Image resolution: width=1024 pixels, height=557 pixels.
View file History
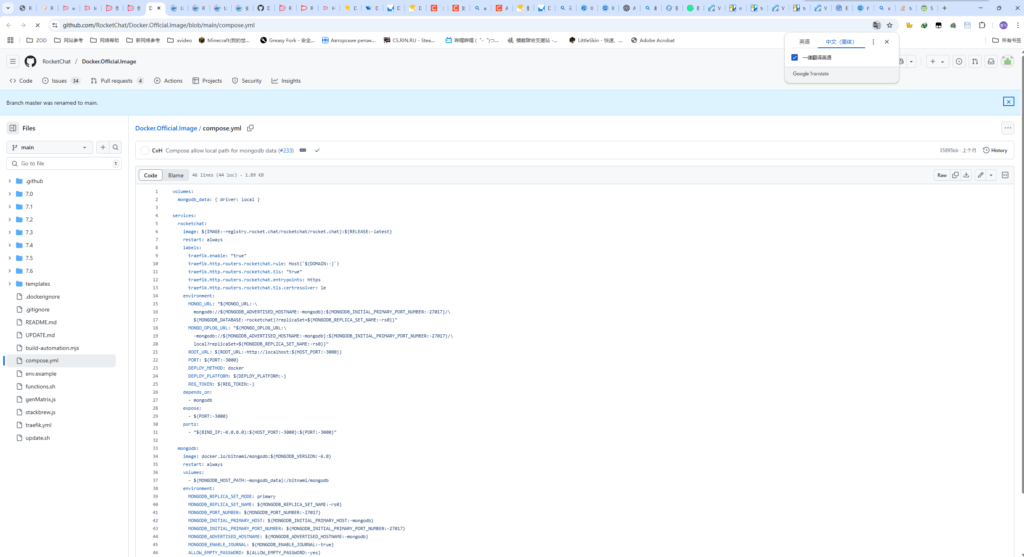point(995,150)
